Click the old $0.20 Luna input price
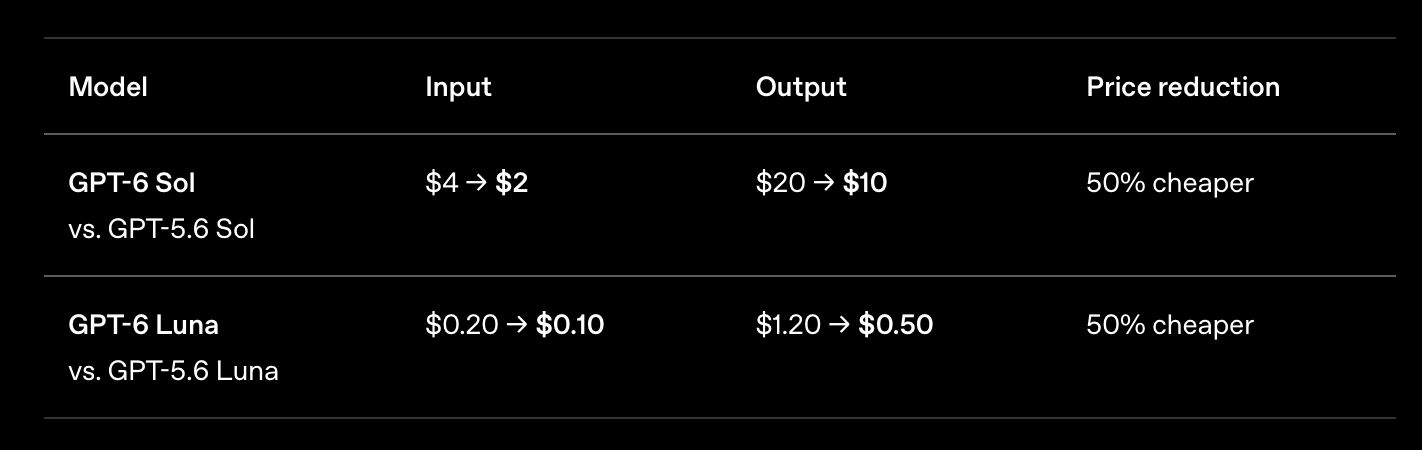The image size is (1422, 450). coord(462,325)
